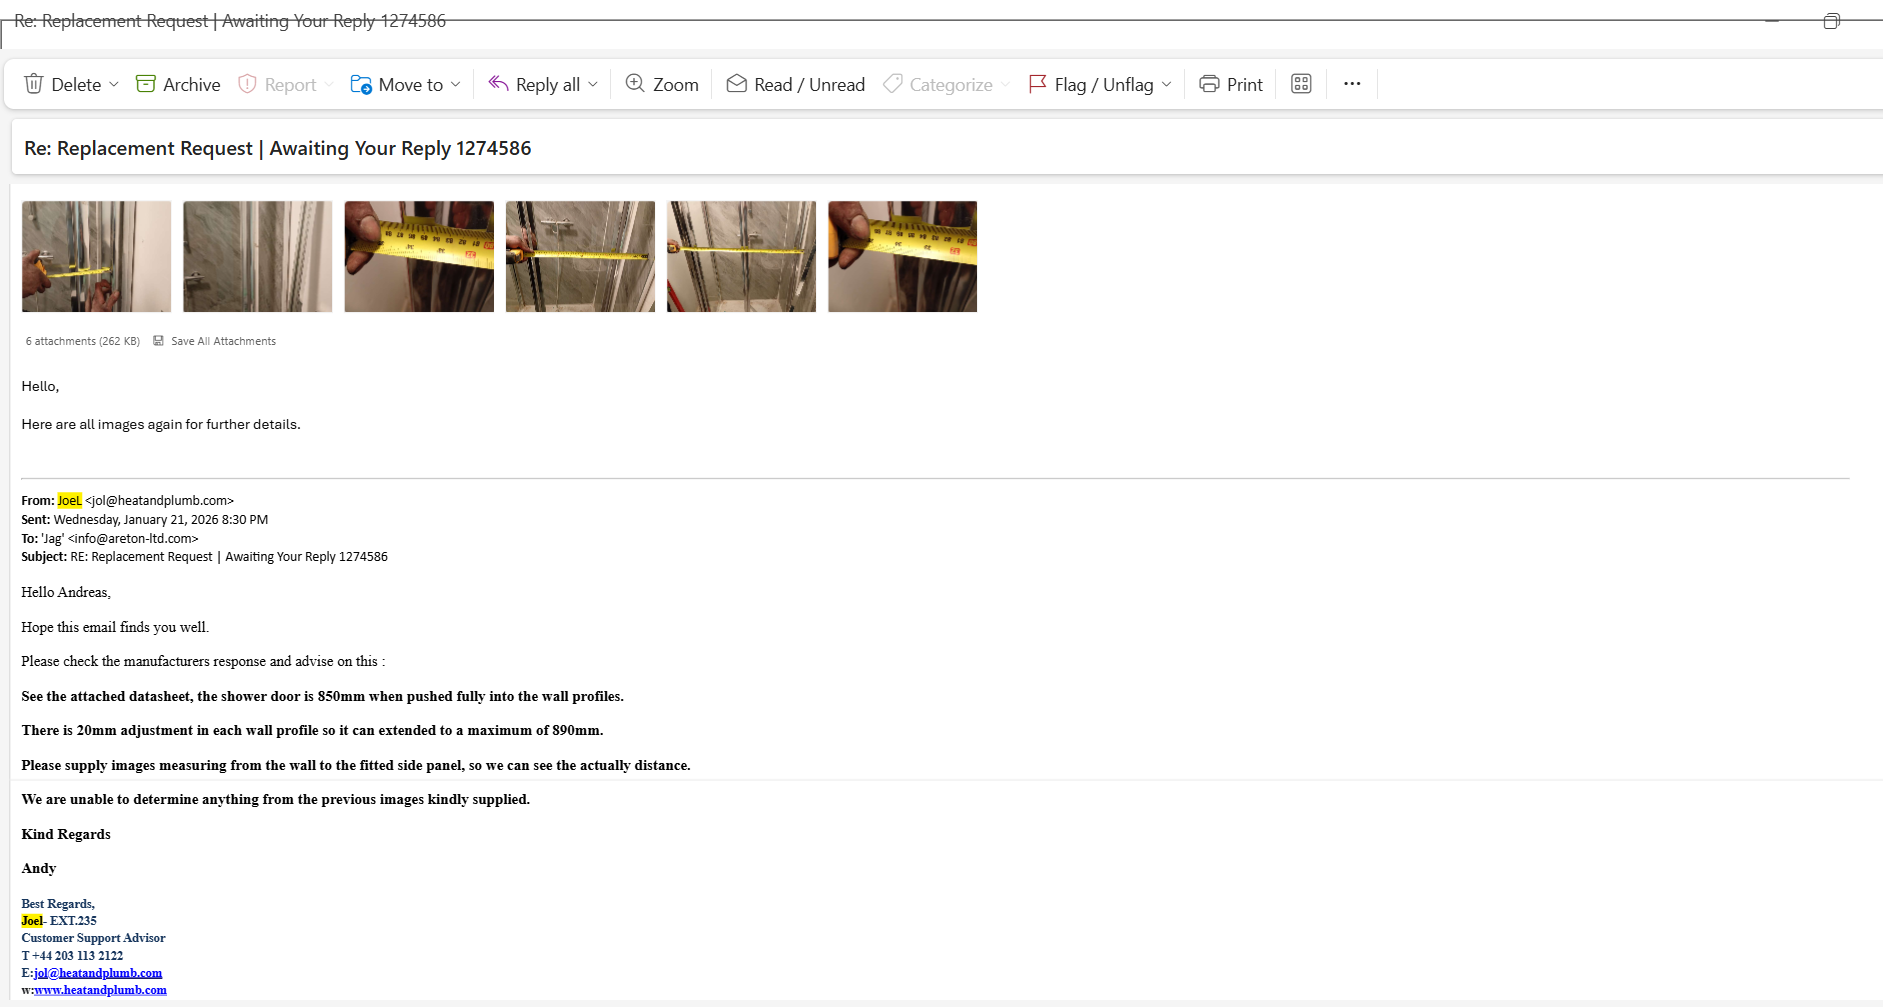
Task: Open the Flag options dropdown arrow
Action: click(x=1167, y=84)
